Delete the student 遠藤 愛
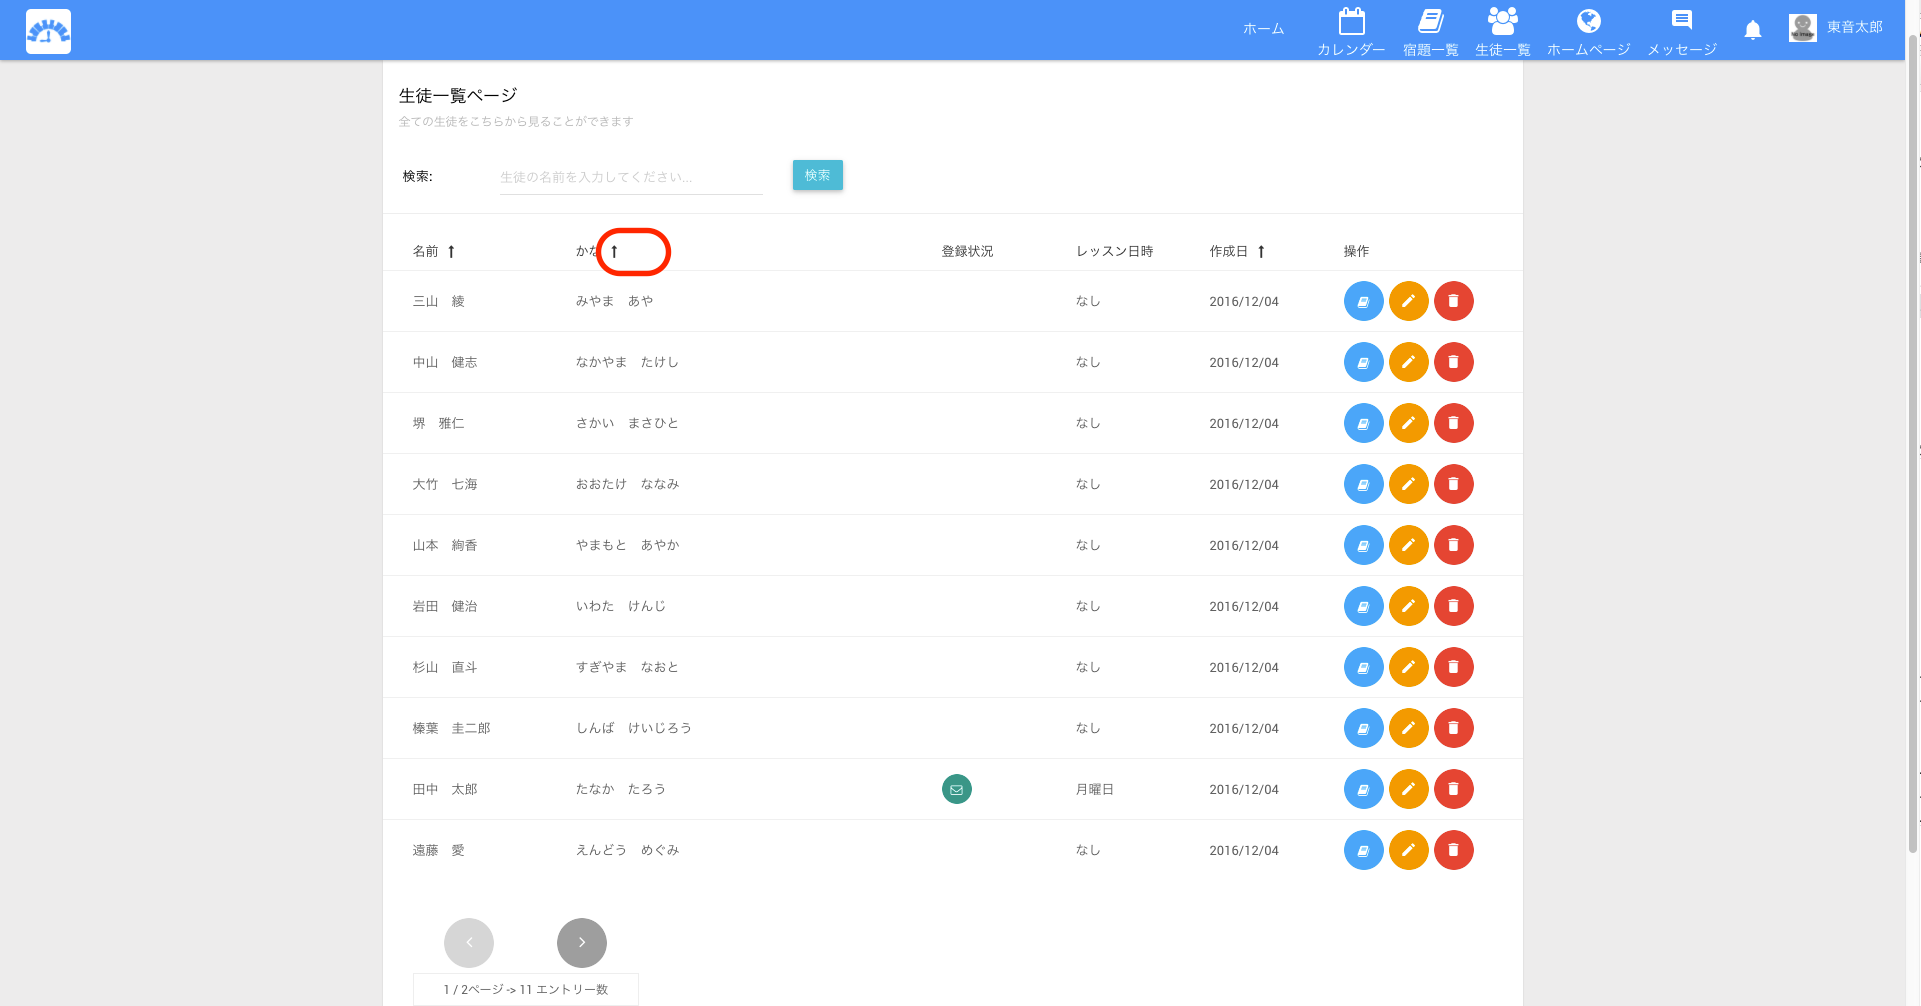This screenshot has width=1921, height=1006. coord(1453,850)
